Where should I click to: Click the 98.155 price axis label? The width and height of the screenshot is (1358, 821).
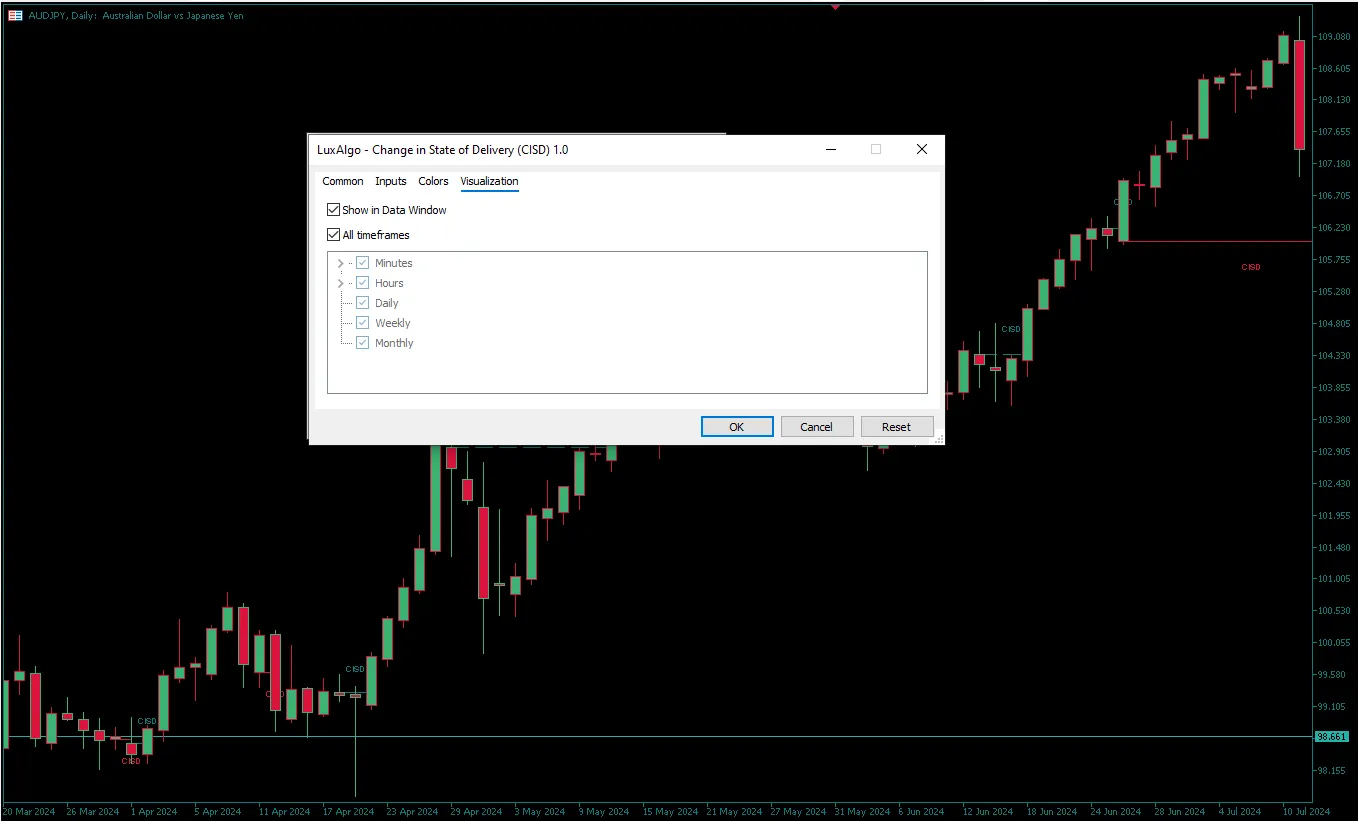1333,771
